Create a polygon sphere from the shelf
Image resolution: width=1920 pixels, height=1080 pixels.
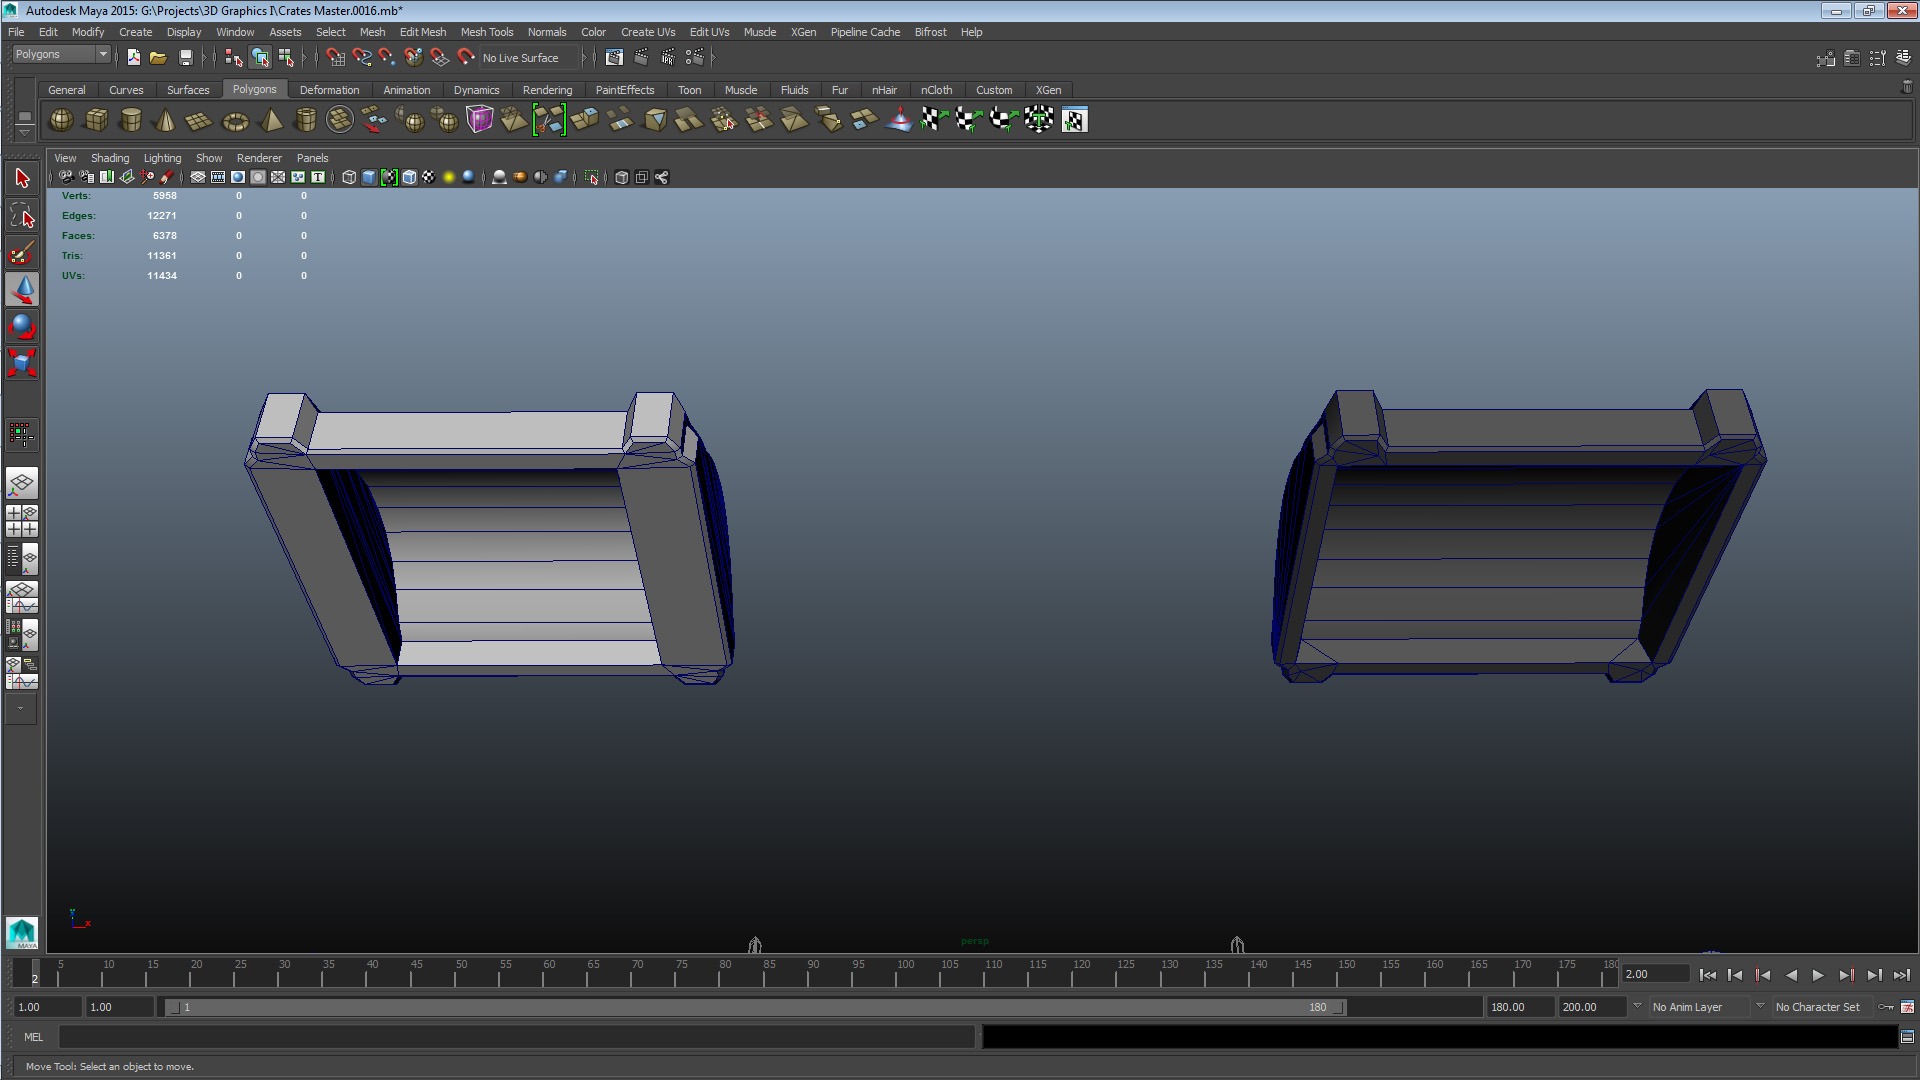61,120
